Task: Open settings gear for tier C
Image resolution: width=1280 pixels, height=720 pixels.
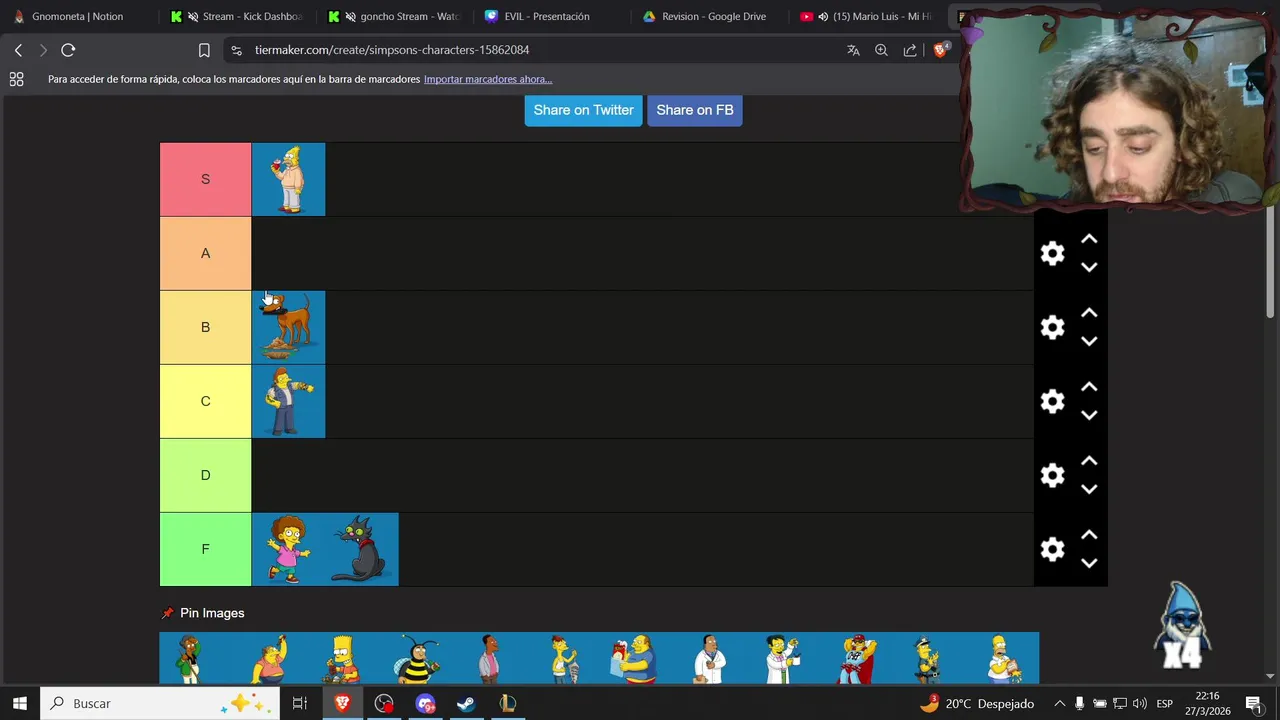Action: click(1052, 402)
